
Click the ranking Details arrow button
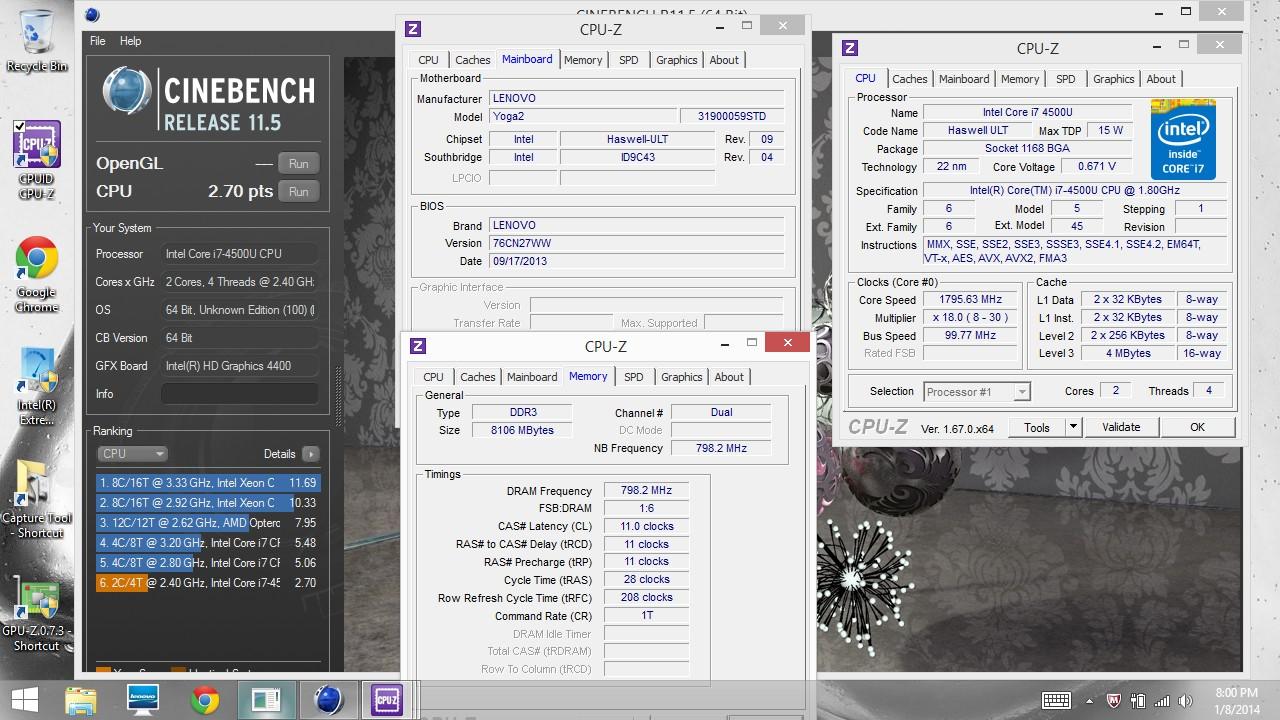[x=310, y=454]
